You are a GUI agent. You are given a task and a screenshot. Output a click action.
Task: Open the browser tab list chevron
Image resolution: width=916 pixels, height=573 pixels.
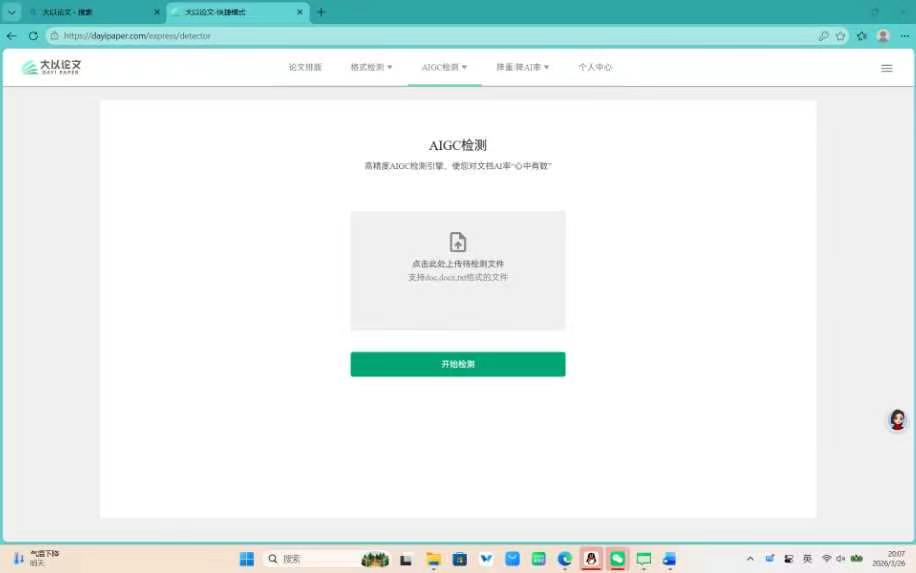[x=12, y=12]
